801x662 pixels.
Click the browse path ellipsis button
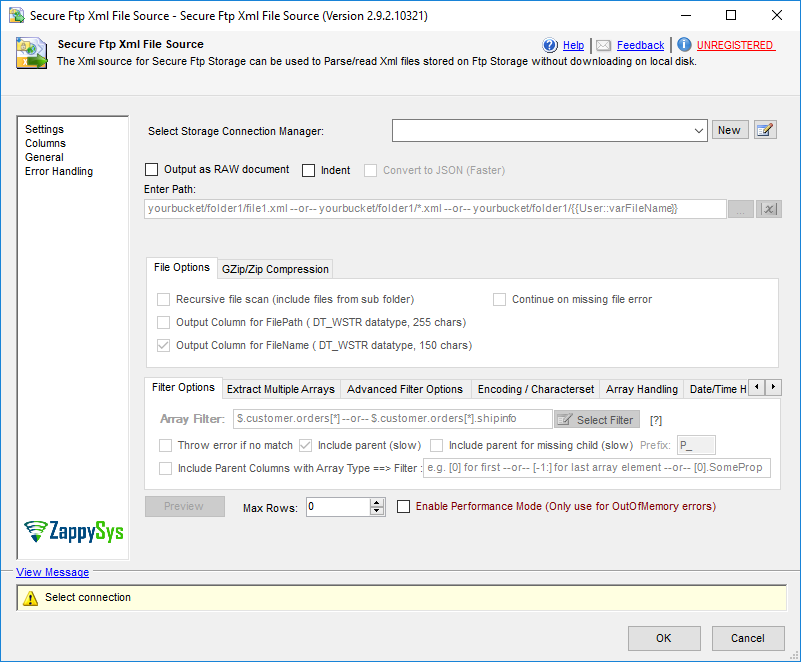tap(741, 209)
